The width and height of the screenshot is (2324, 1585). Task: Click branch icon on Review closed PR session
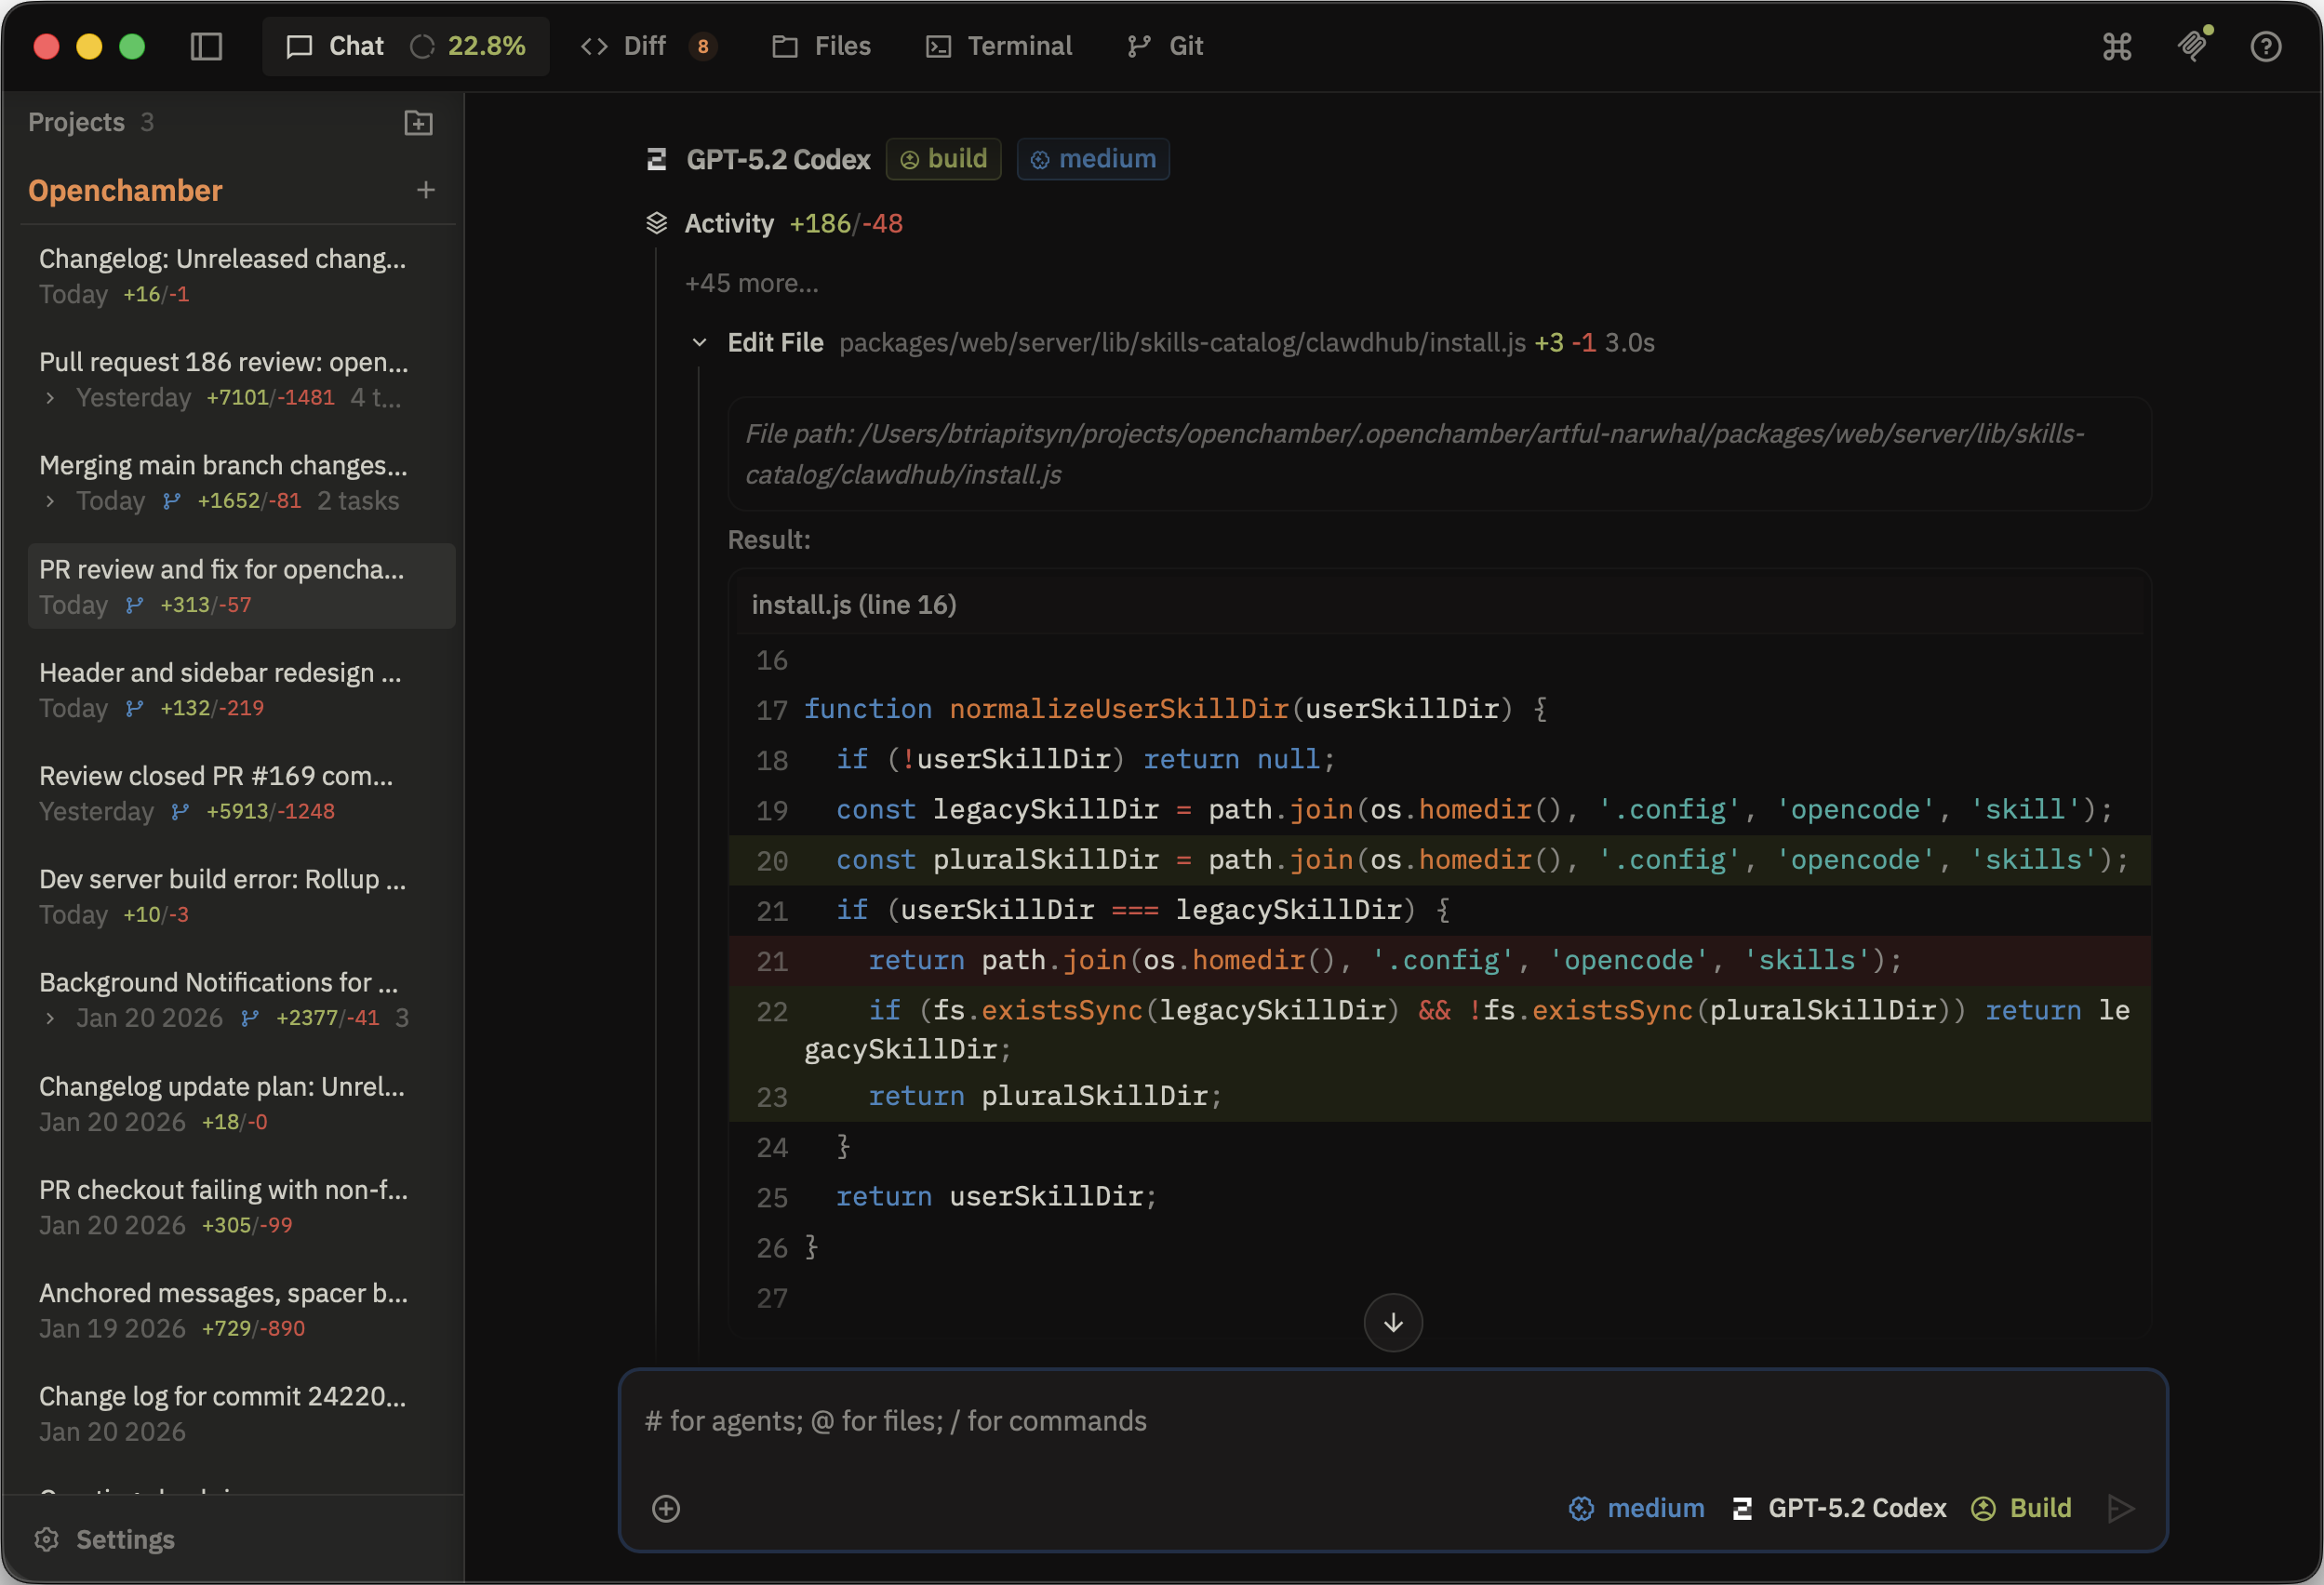(x=180, y=811)
